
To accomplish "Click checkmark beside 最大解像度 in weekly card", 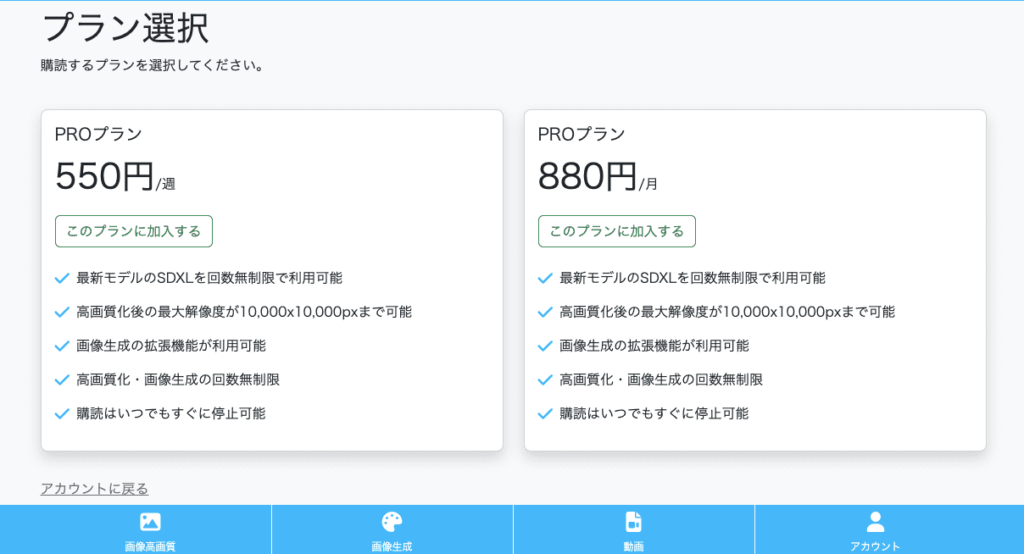I will pyautogui.click(x=62, y=312).
